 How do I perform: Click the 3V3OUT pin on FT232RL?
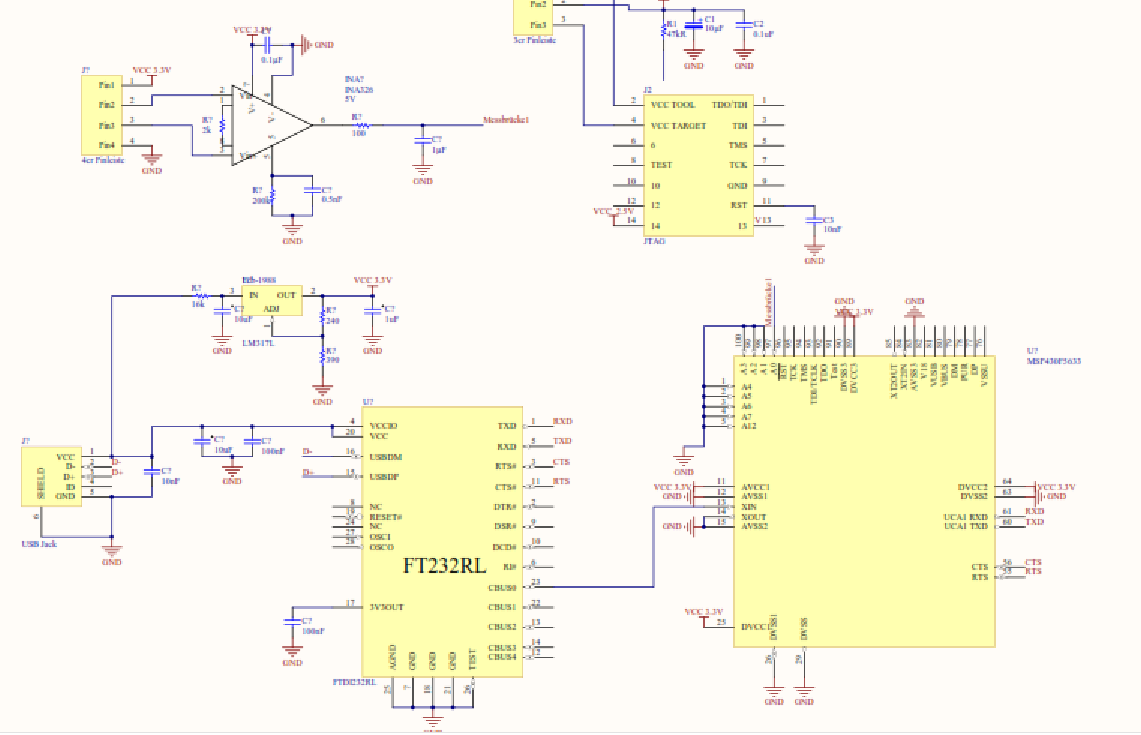[386, 606]
